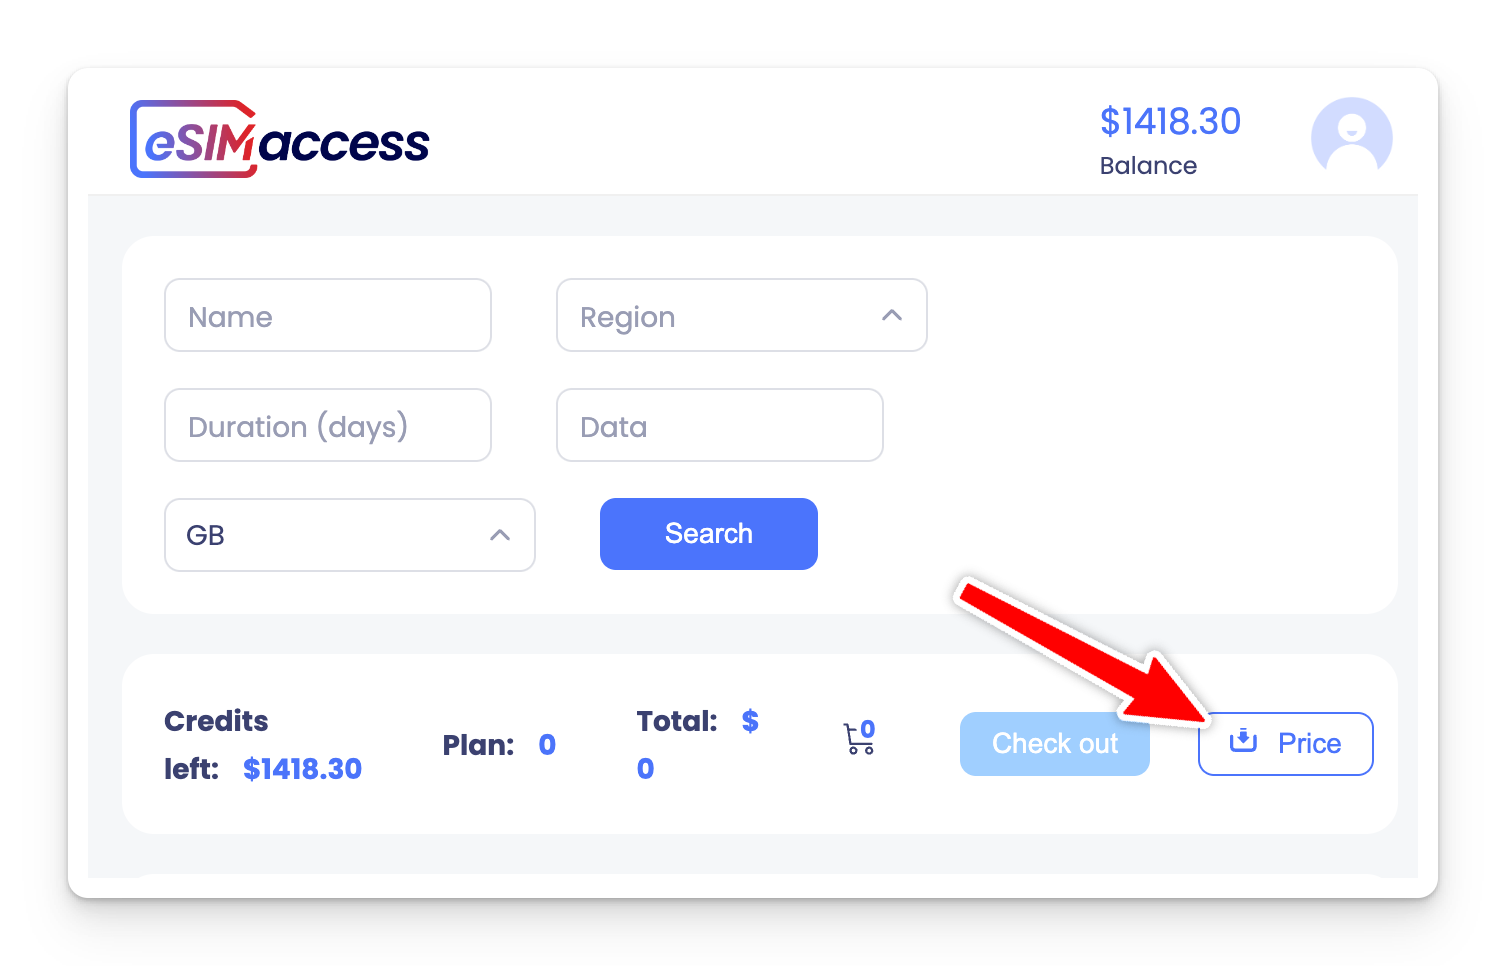1506x966 pixels.
Task: Click the download icon inside the Price button
Action: (1242, 742)
